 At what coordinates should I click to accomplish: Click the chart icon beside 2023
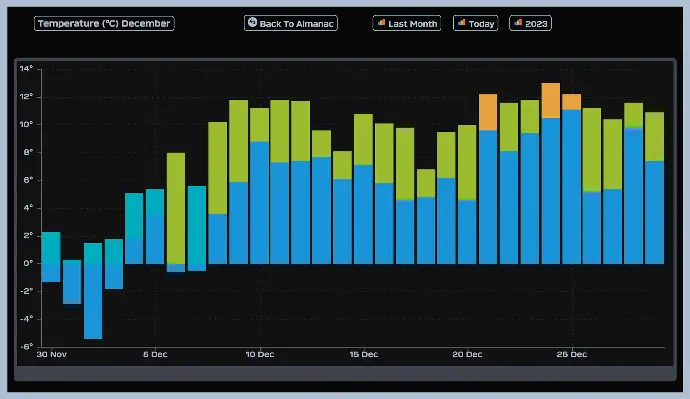[518, 22]
